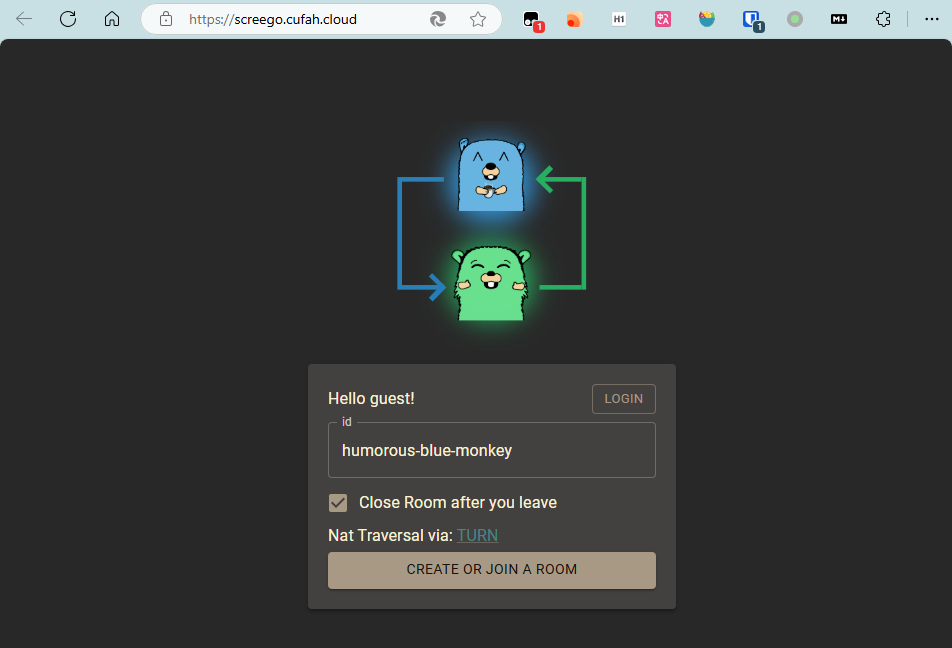The height and width of the screenshot is (648, 952).
Task: Go to the browser home page
Action: 112,19
